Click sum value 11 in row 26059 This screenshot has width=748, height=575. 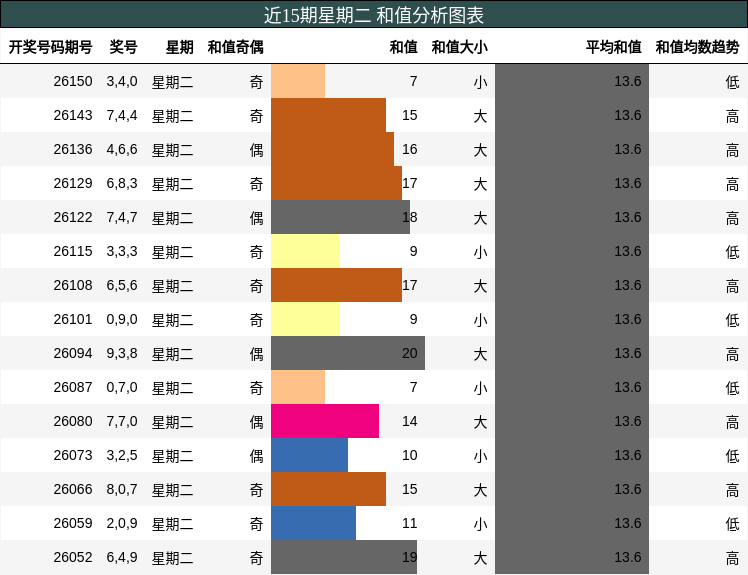coord(409,523)
